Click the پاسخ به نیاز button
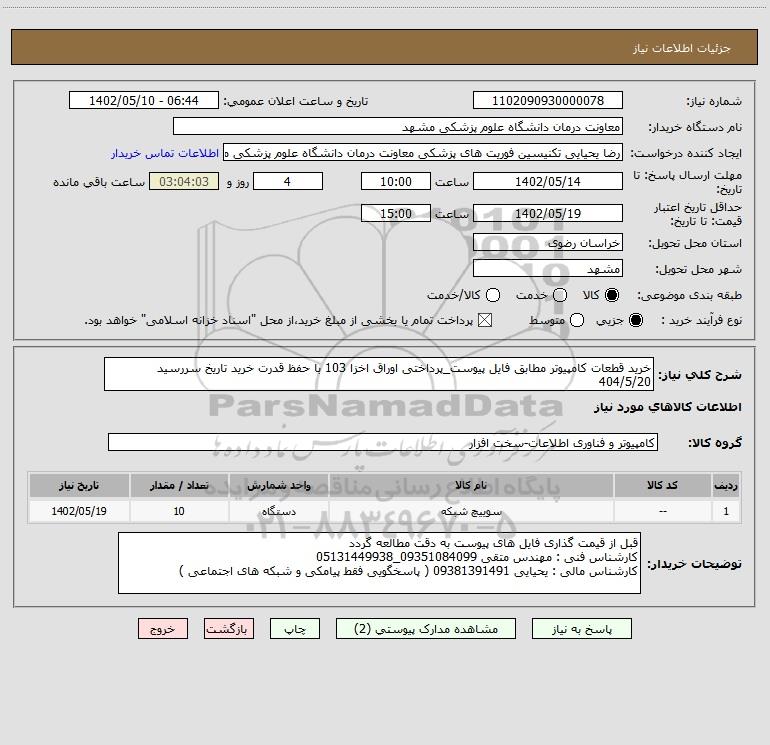This screenshot has width=770, height=745. (581, 629)
